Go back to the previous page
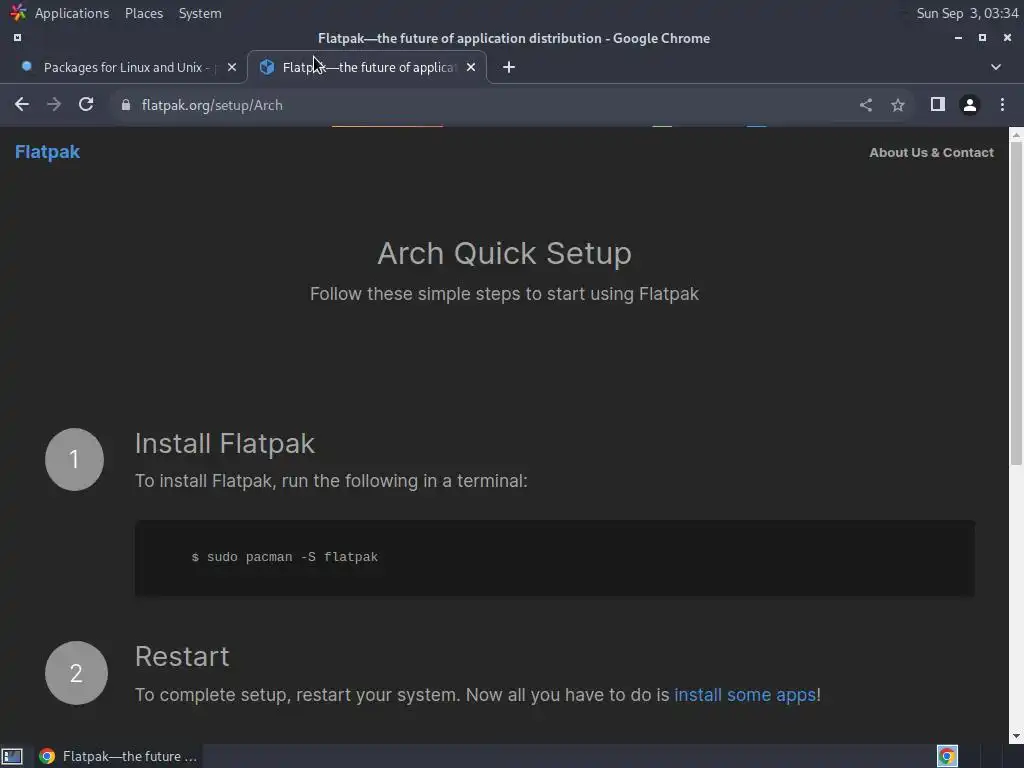The height and width of the screenshot is (768, 1024). click(x=22, y=104)
